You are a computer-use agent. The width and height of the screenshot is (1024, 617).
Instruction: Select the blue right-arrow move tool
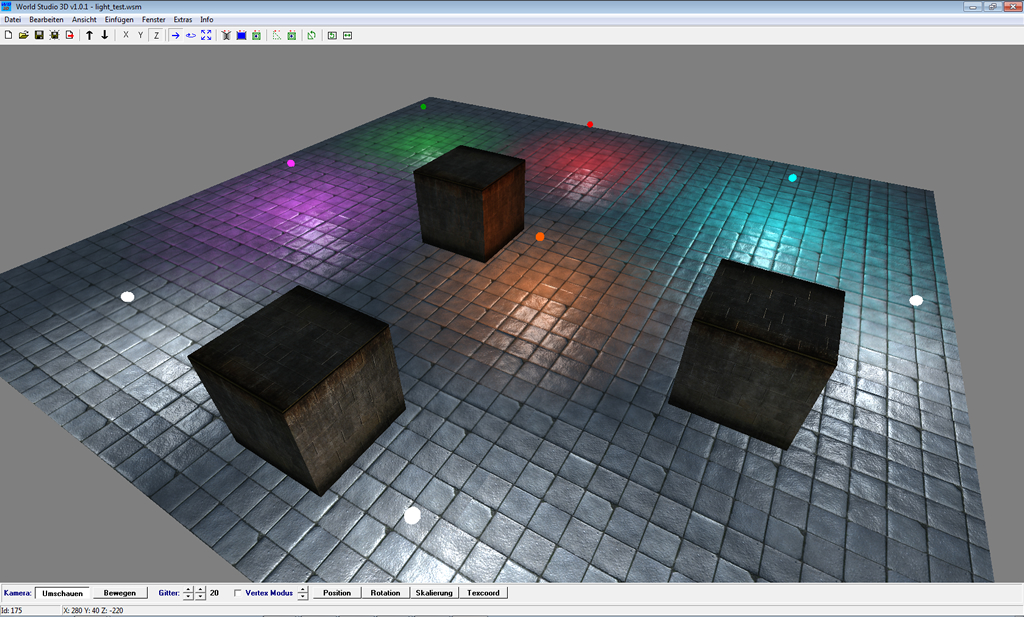coord(175,35)
